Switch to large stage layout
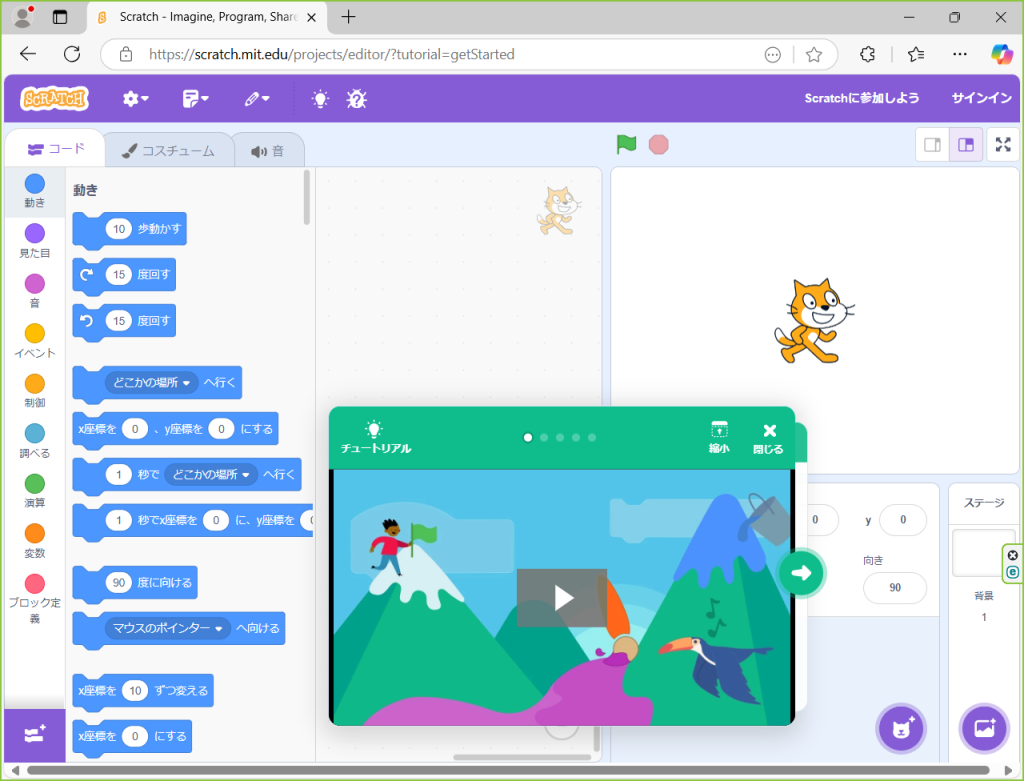 (x=966, y=144)
